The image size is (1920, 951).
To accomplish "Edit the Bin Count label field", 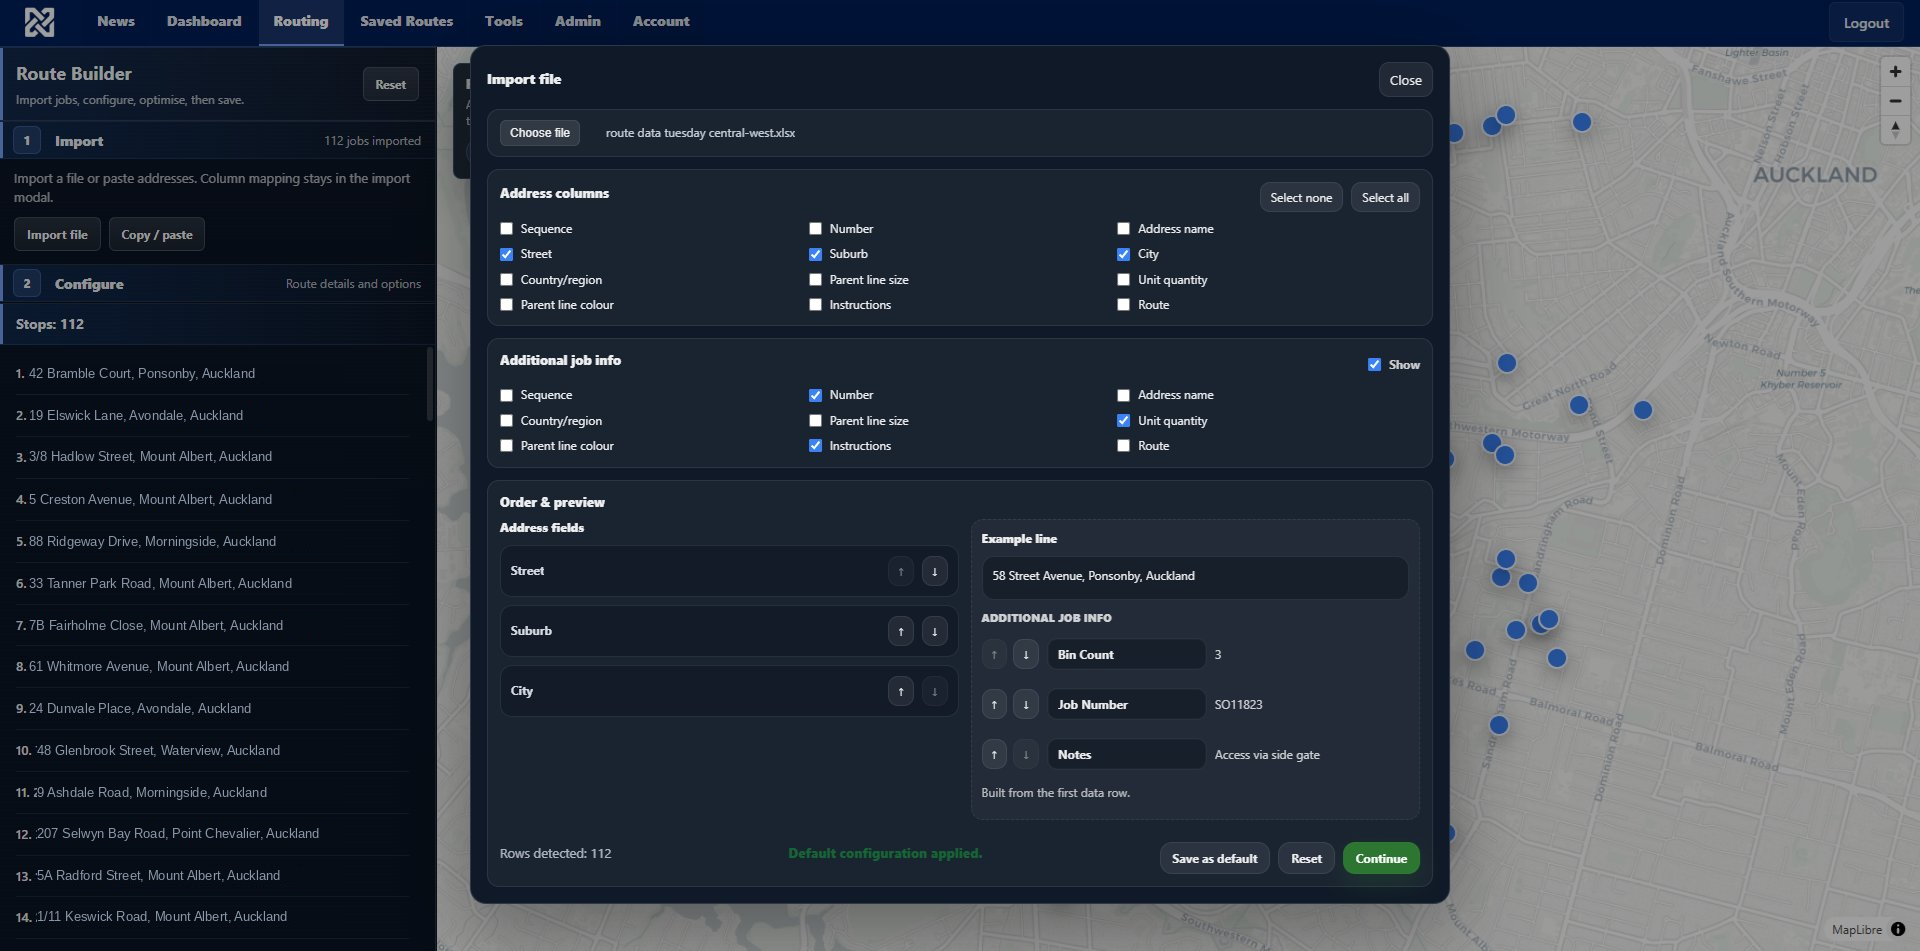I will coord(1126,655).
